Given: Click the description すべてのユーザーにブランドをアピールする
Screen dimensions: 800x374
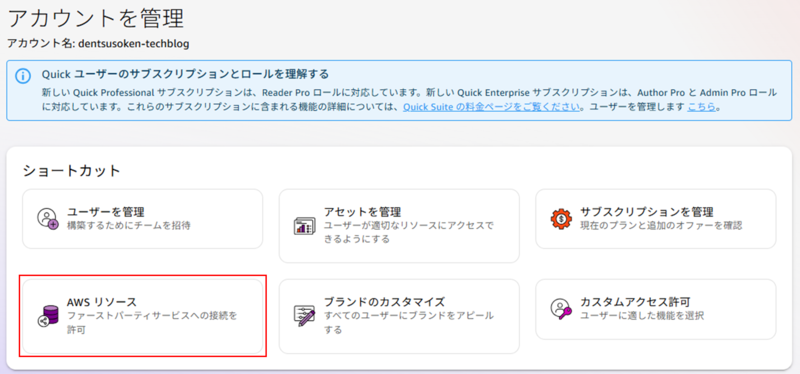Looking at the screenshot, I should pyautogui.click(x=409, y=323).
